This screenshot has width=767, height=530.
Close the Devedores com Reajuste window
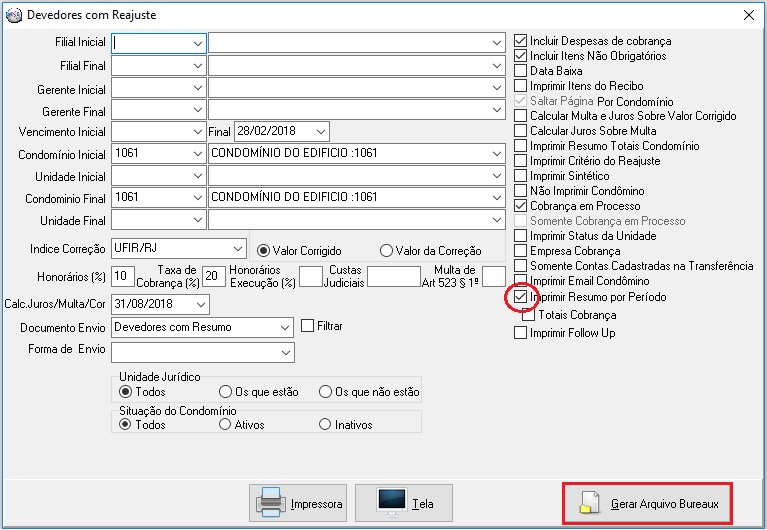748,15
